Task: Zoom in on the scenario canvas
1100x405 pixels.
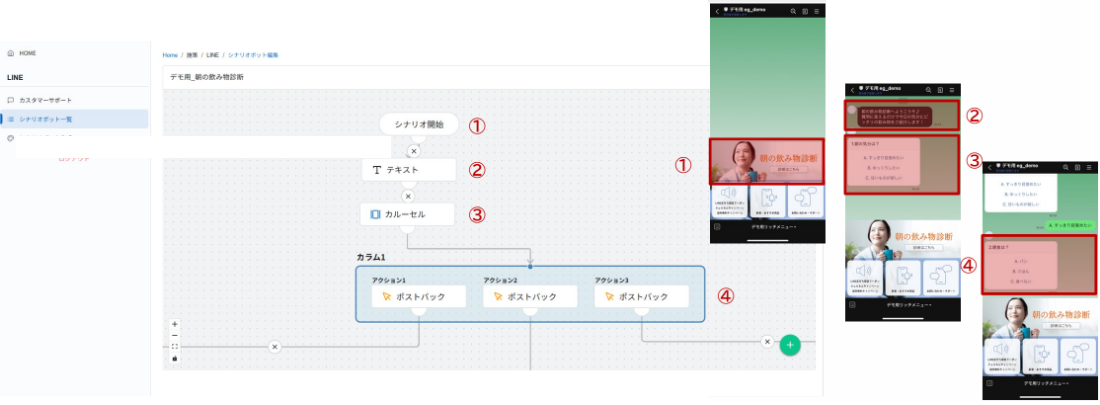Action: coord(174,324)
